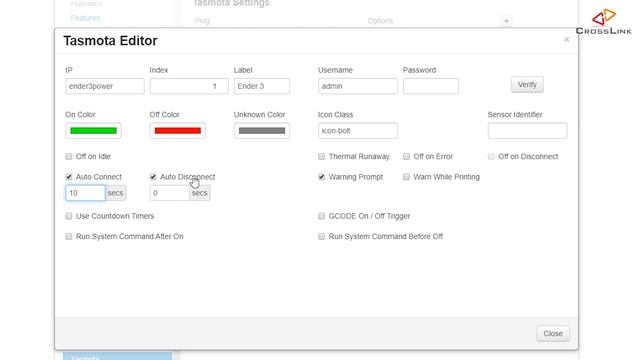
Task: Click the Icon Class field with icon-bolt
Action: coord(358,131)
